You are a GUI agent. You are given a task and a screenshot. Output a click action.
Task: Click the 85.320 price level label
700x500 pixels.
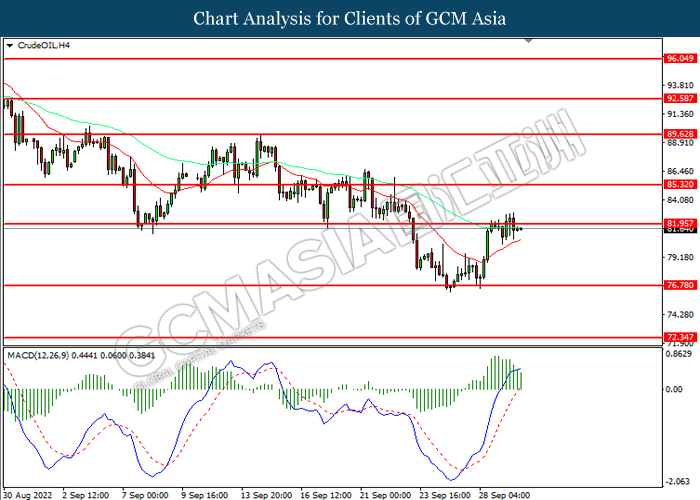pyautogui.click(x=680, y=184)
